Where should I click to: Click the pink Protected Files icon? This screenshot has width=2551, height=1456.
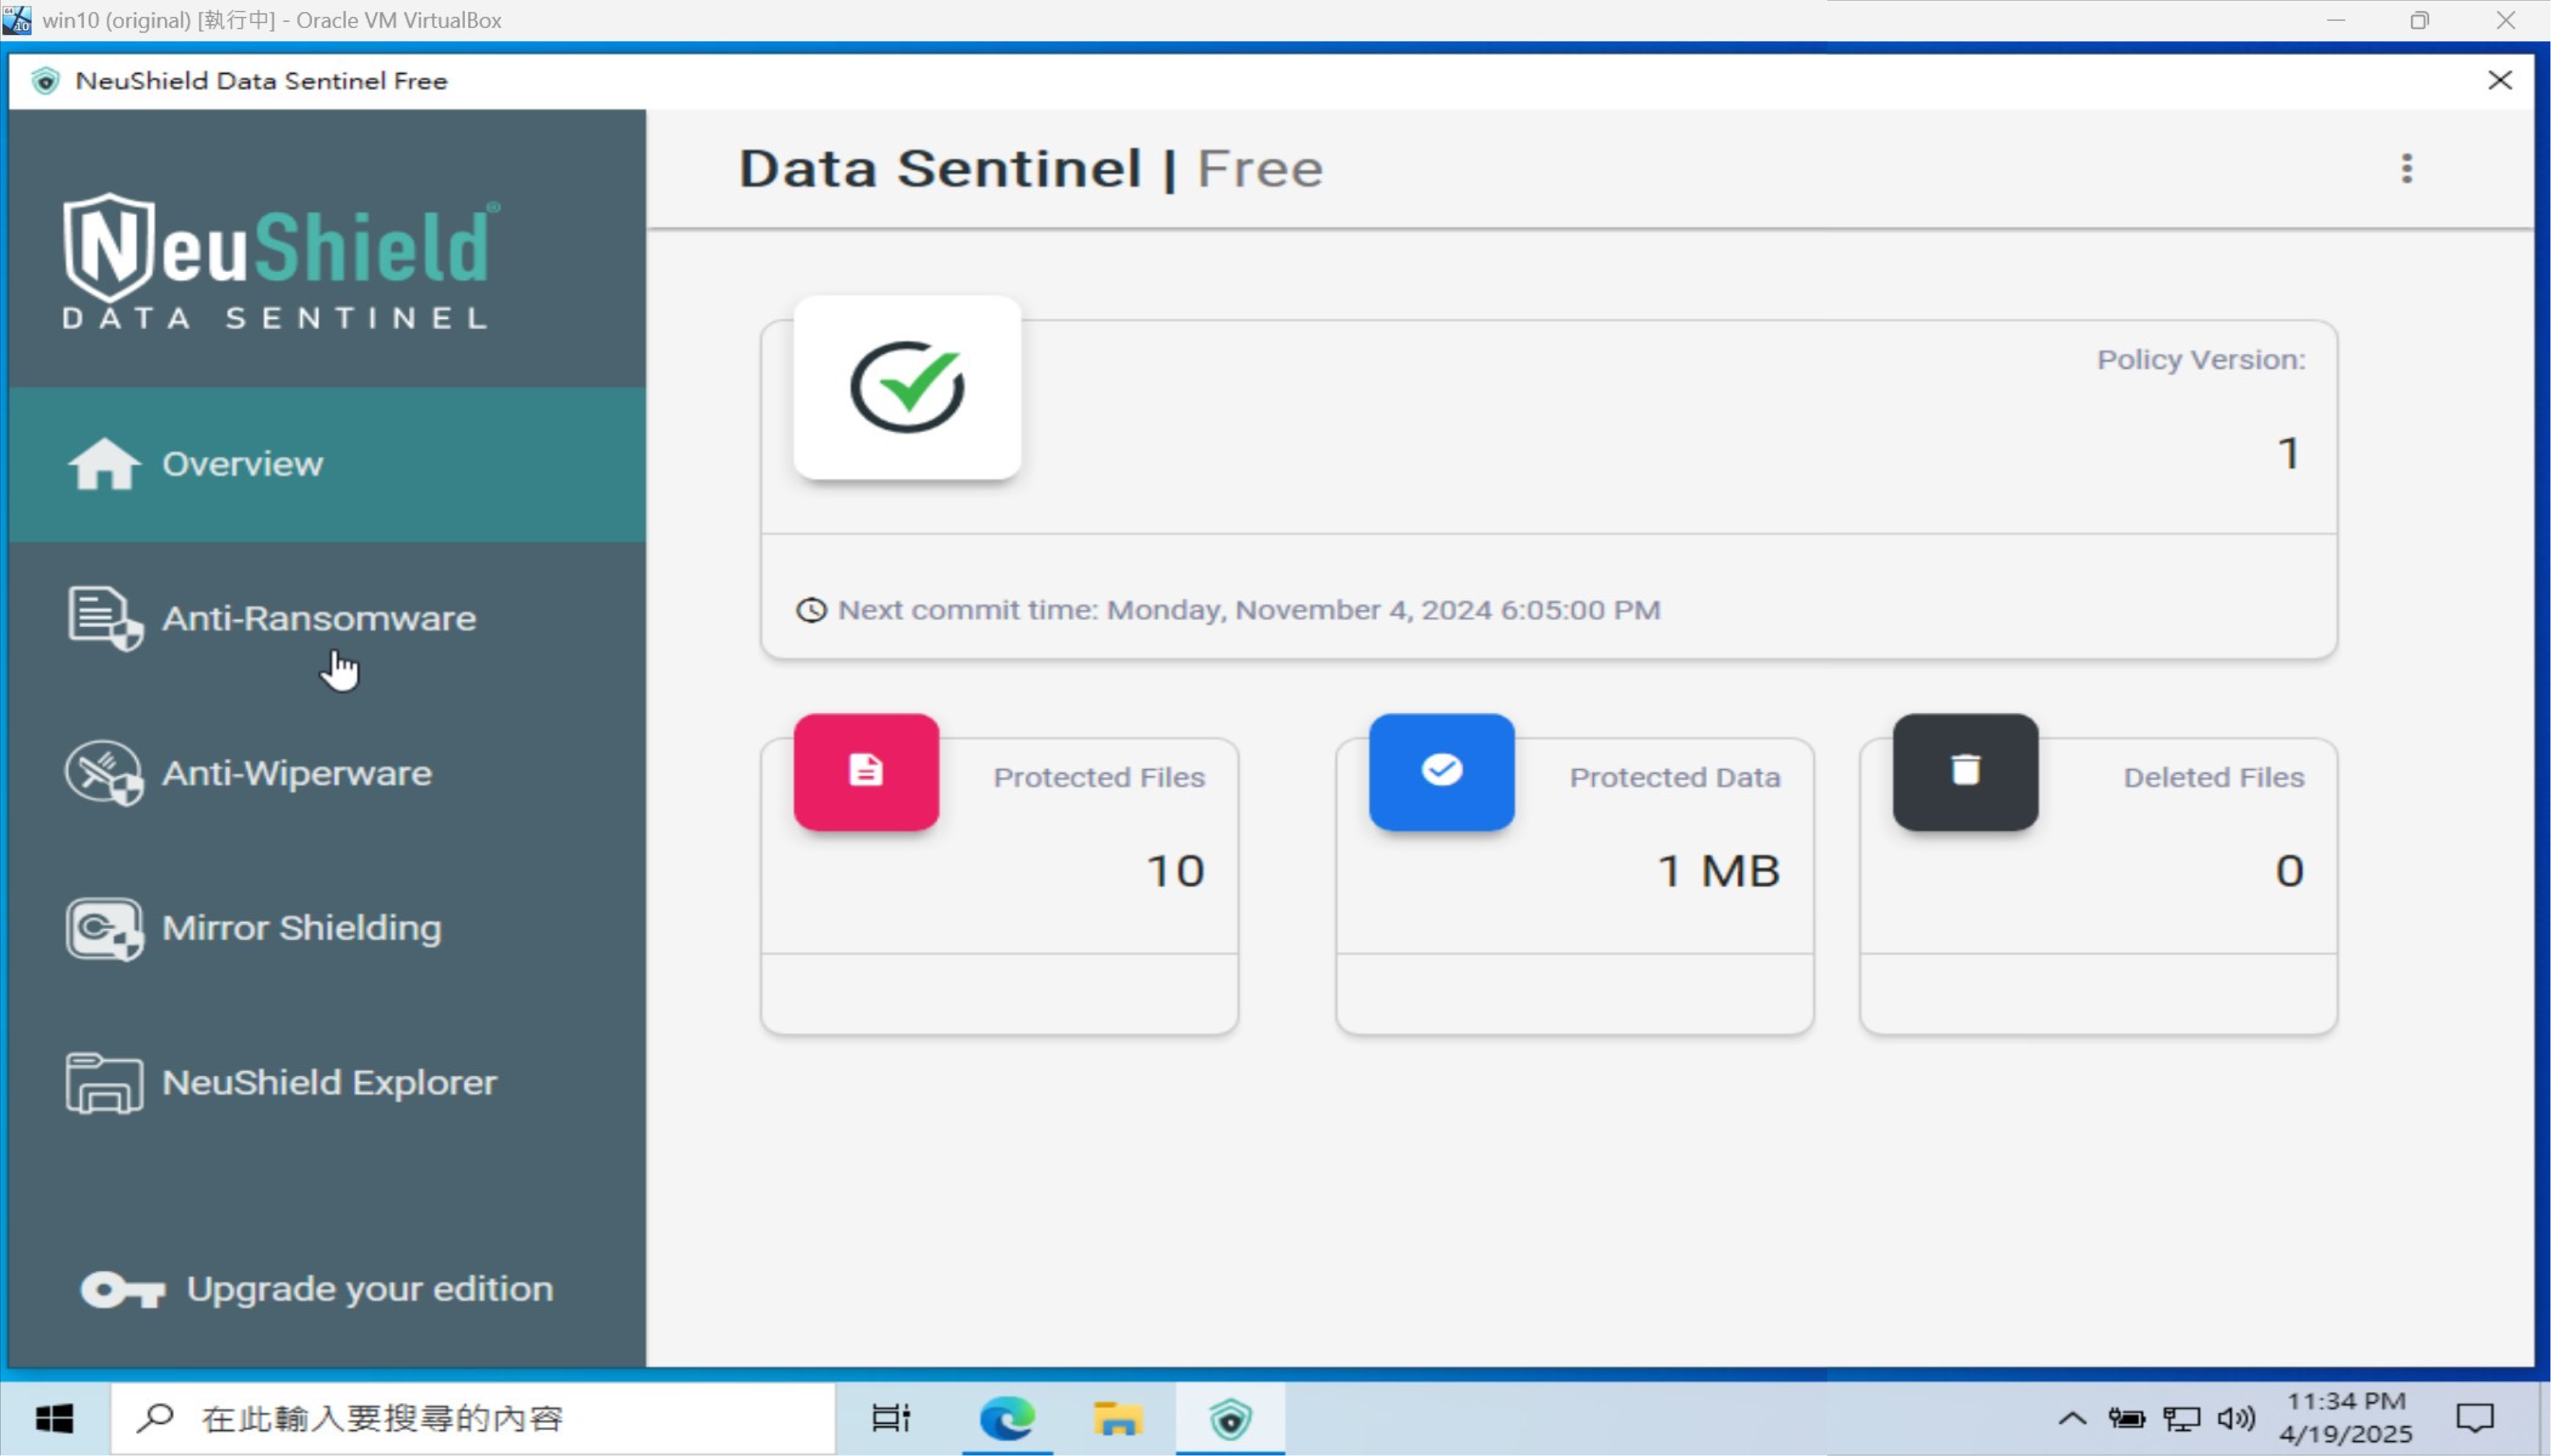866,771
